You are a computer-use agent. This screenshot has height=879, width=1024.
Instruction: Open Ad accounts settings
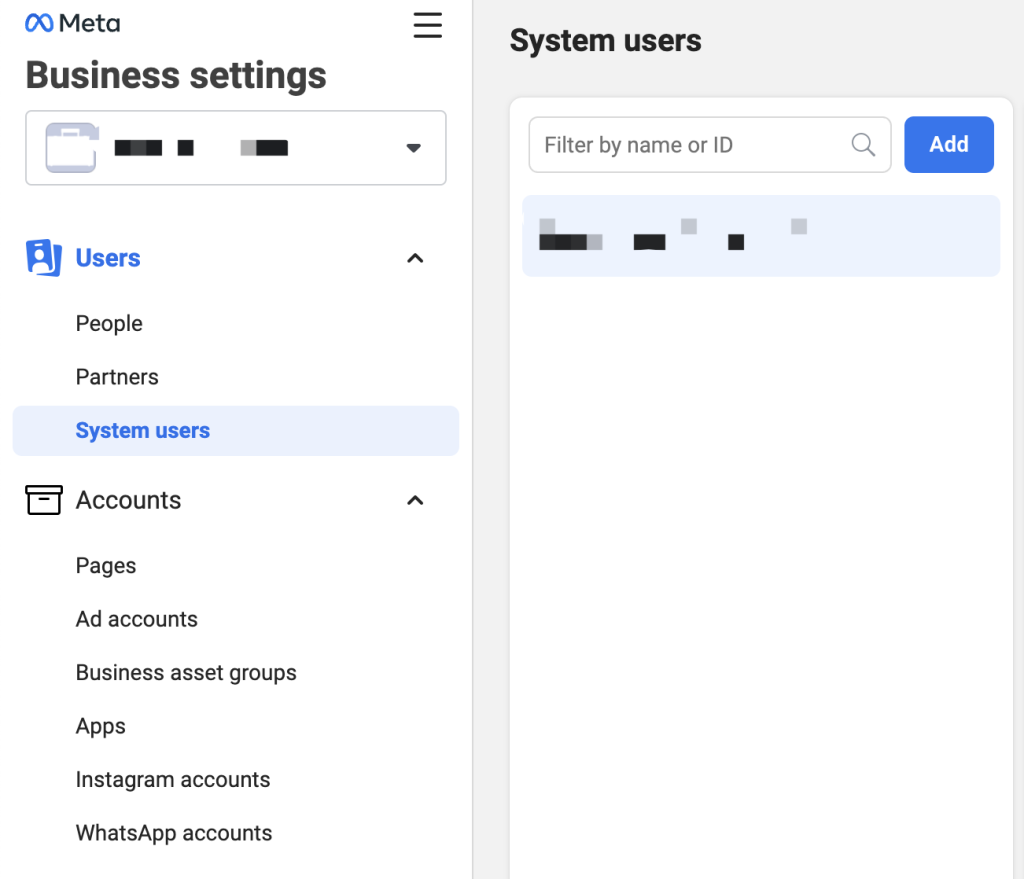click(x=136, y=619)
